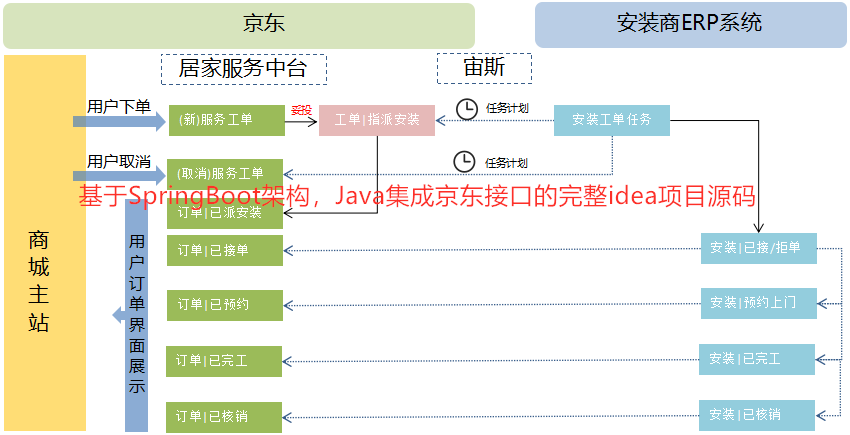Click the 安装|已接/拒单 blue box

(x=759, y=248)
